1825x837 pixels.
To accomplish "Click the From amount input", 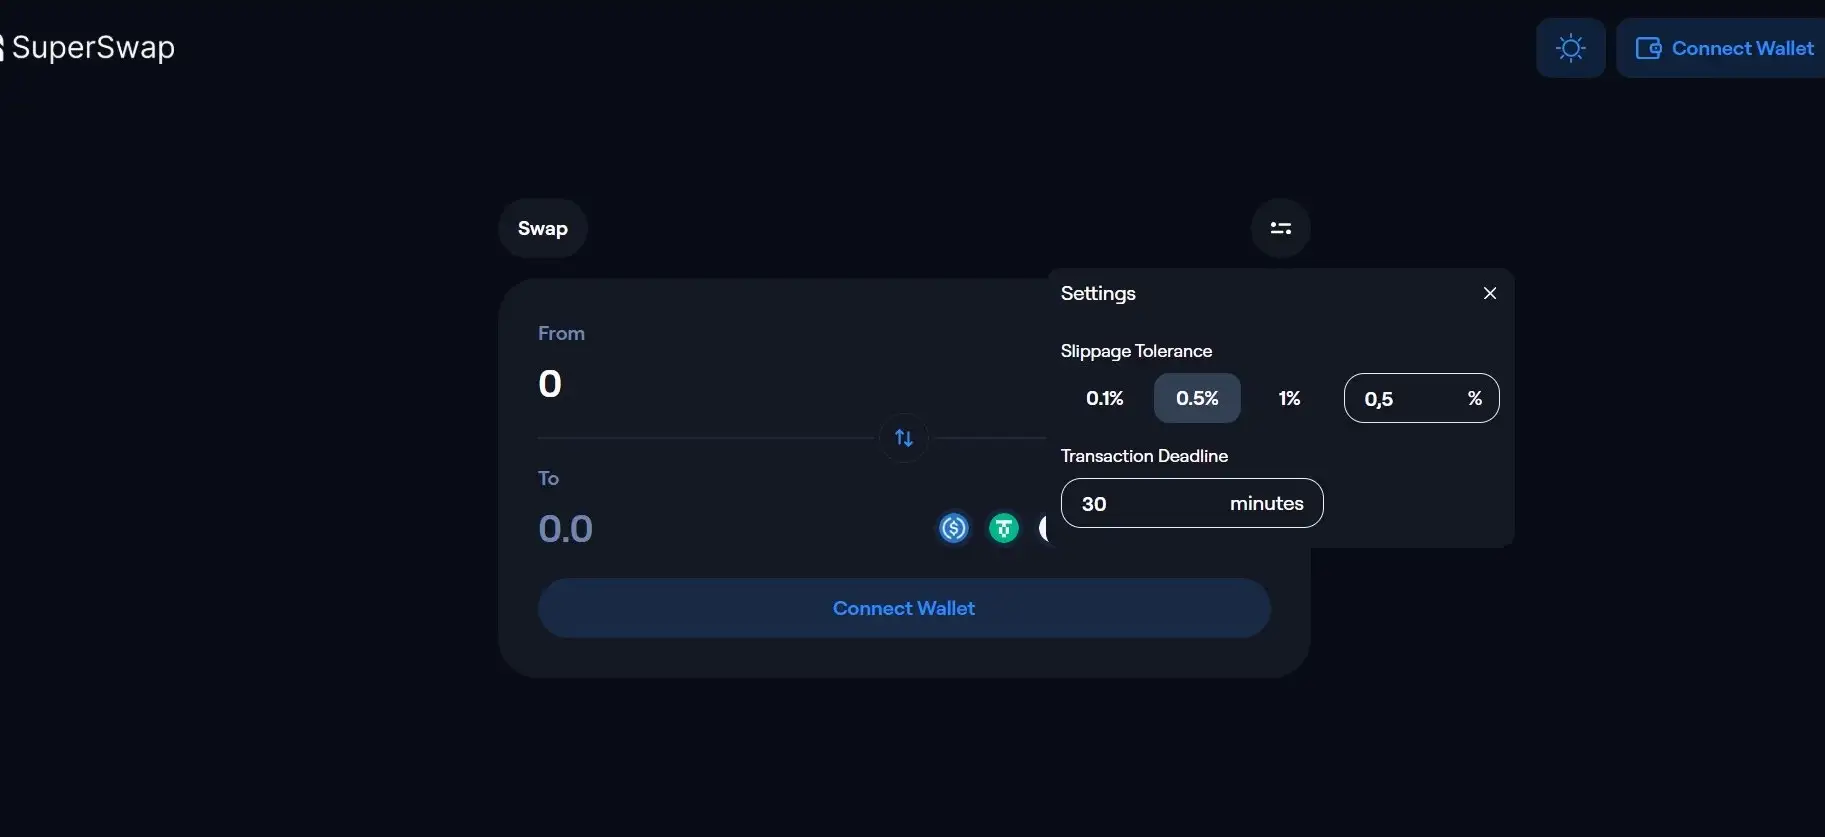I will coord(700,384).
